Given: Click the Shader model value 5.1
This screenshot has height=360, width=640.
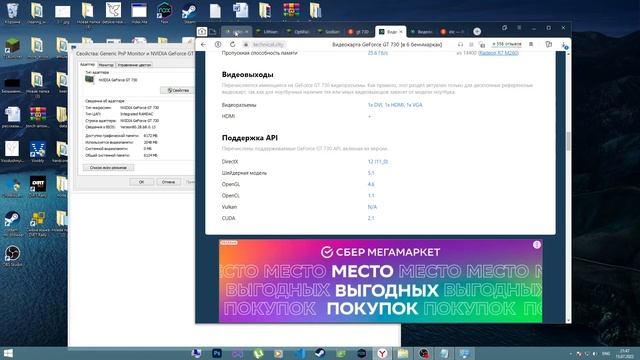Looking at the screenshot, I should pyautogui.click(x=371, y=173).
